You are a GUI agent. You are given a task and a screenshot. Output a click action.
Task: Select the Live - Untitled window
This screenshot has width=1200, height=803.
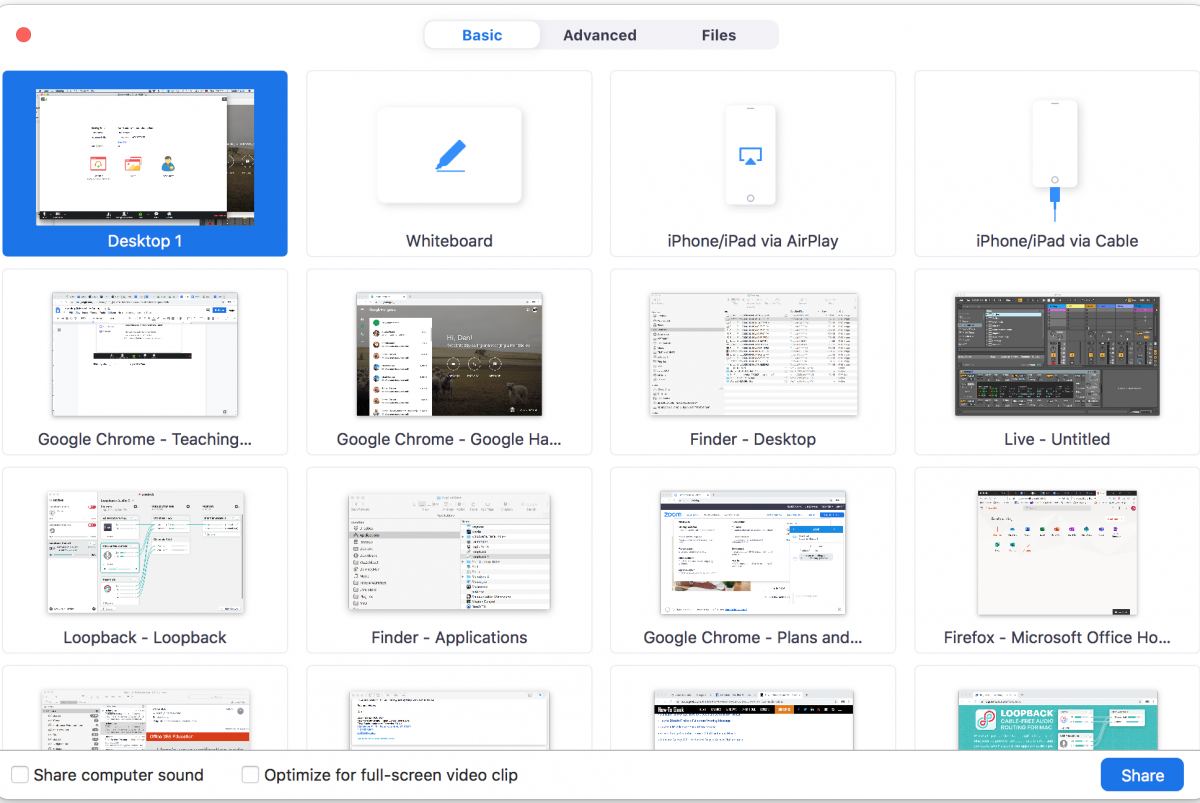point(1057,362)
